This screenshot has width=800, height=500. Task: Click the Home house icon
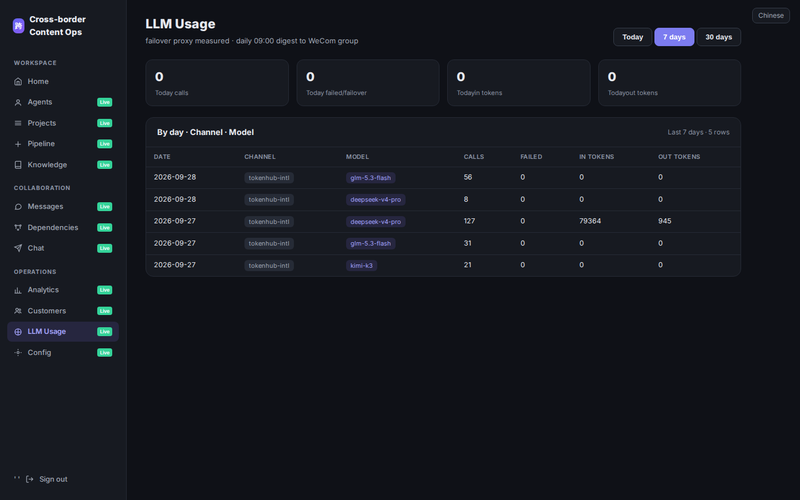(18, 82)
